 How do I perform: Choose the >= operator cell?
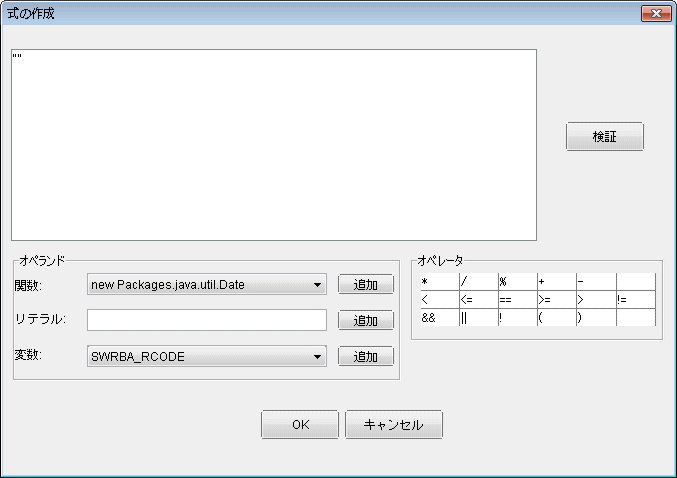tap(557, 300)
